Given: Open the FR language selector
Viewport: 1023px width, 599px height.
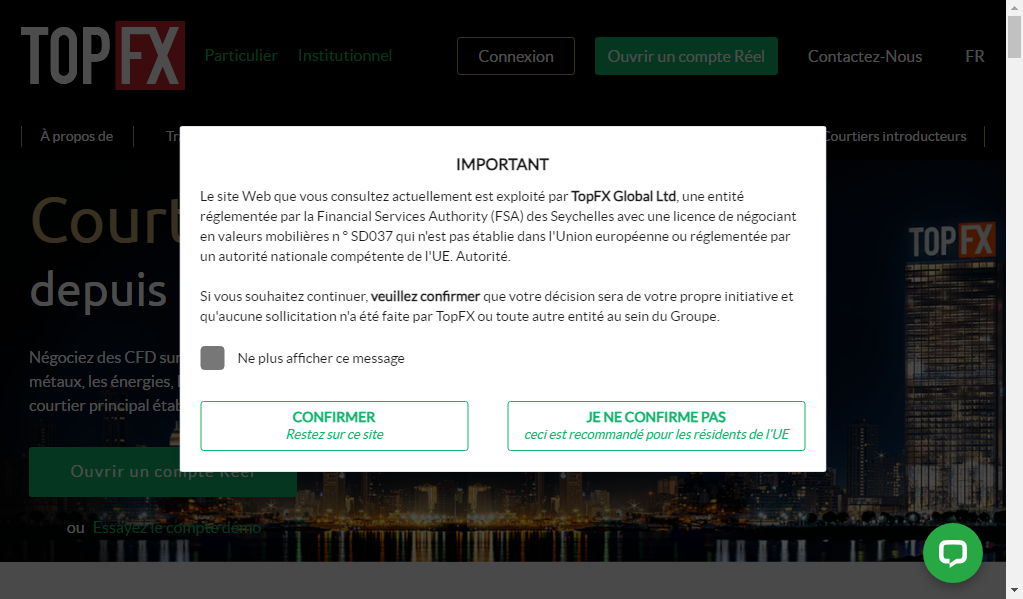Looking at the screenshot, I should click(x=975, y=56).
